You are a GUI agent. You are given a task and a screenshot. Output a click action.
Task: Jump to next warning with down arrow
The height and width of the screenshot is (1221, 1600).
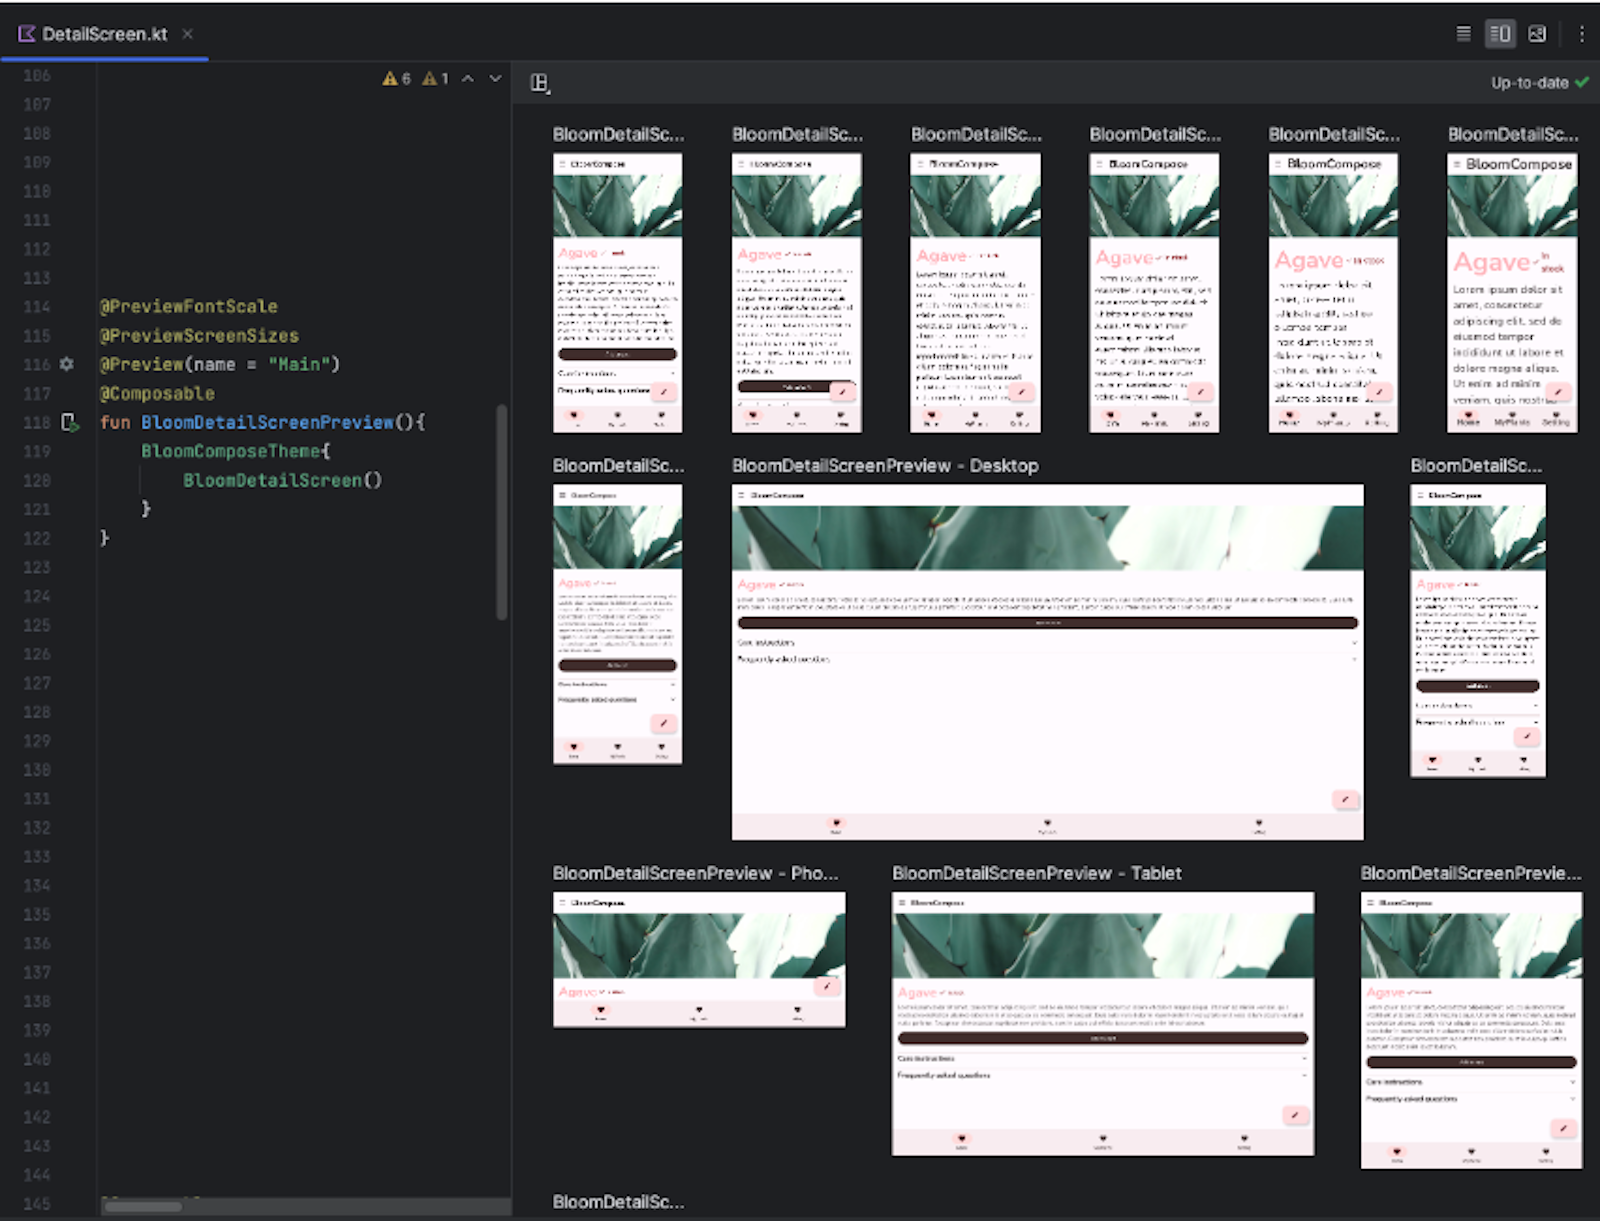click(x=492, y=77)
